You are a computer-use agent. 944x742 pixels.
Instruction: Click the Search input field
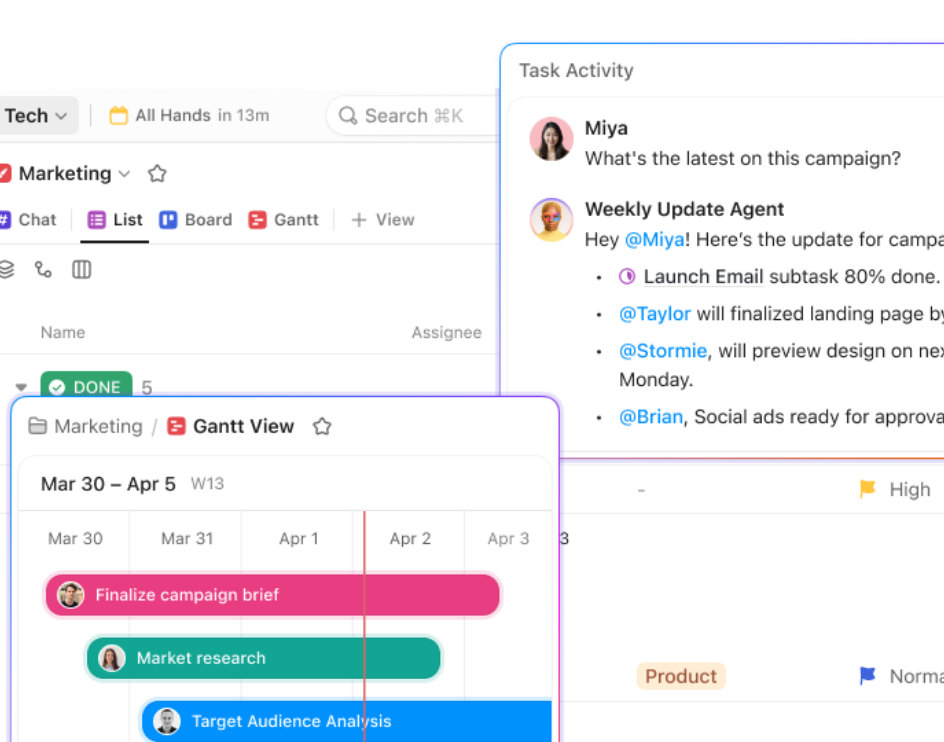pyautogui.click(x=414, y=115)
